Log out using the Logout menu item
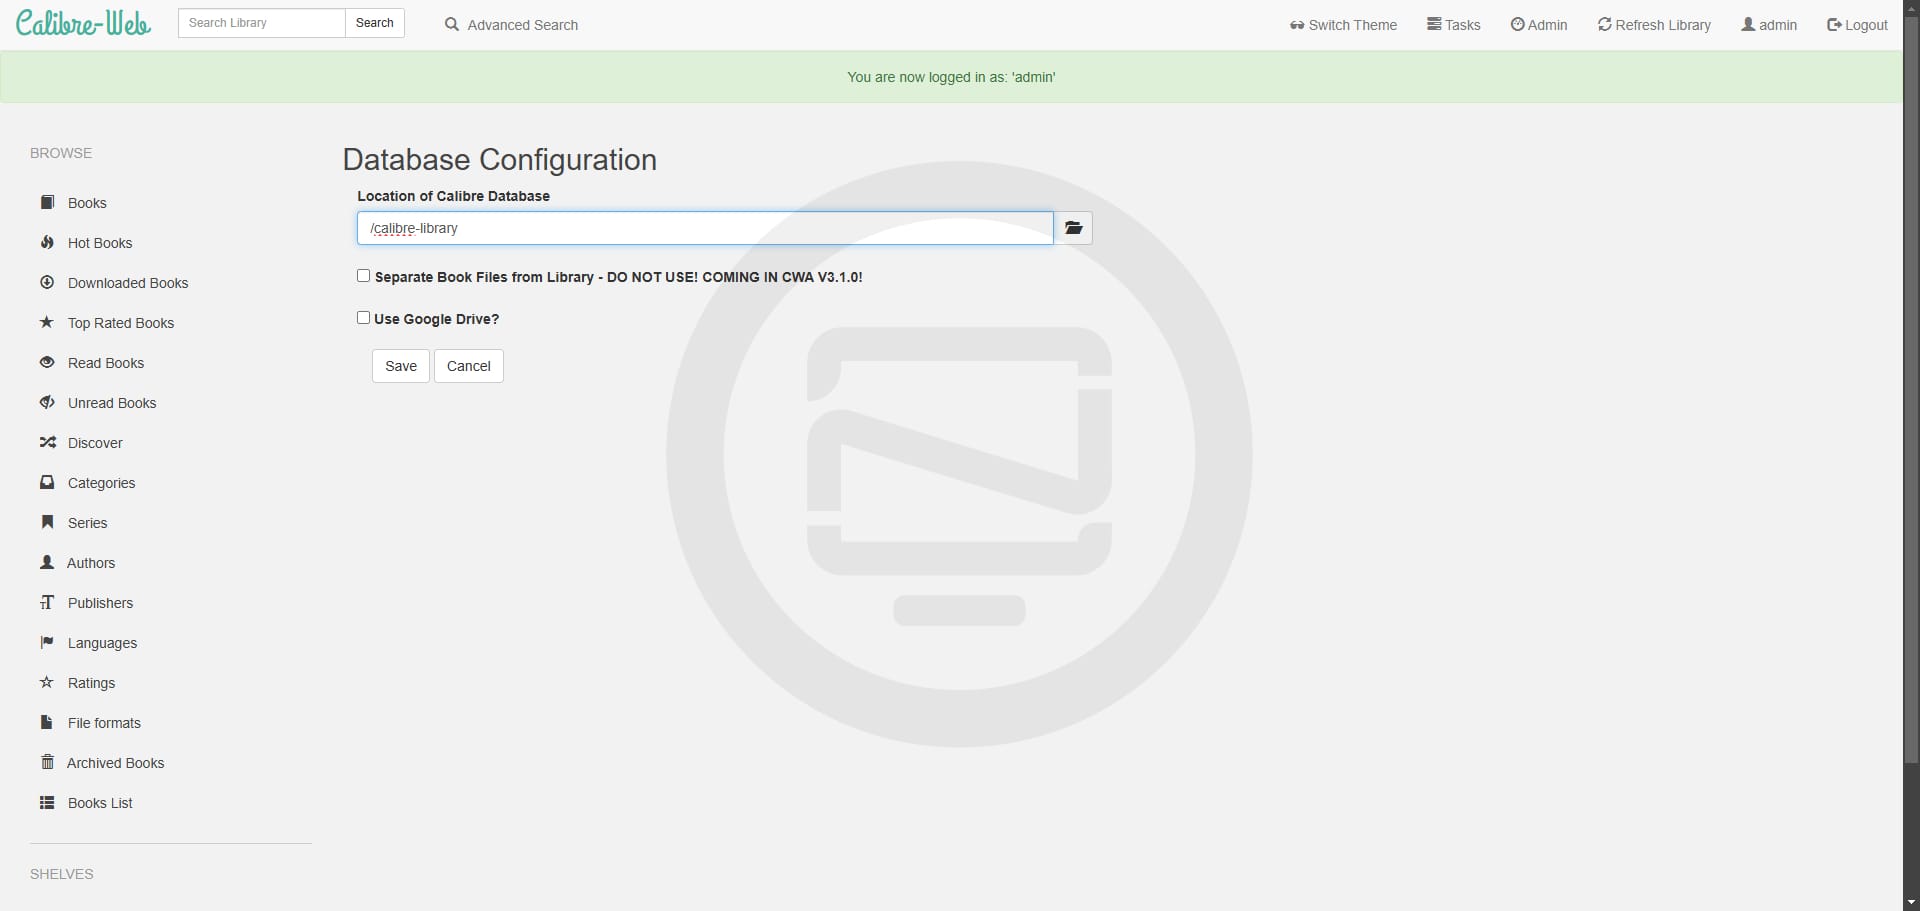Image resolution: width=1920 pixels, height=911 pixels. tap(1855, 25)
